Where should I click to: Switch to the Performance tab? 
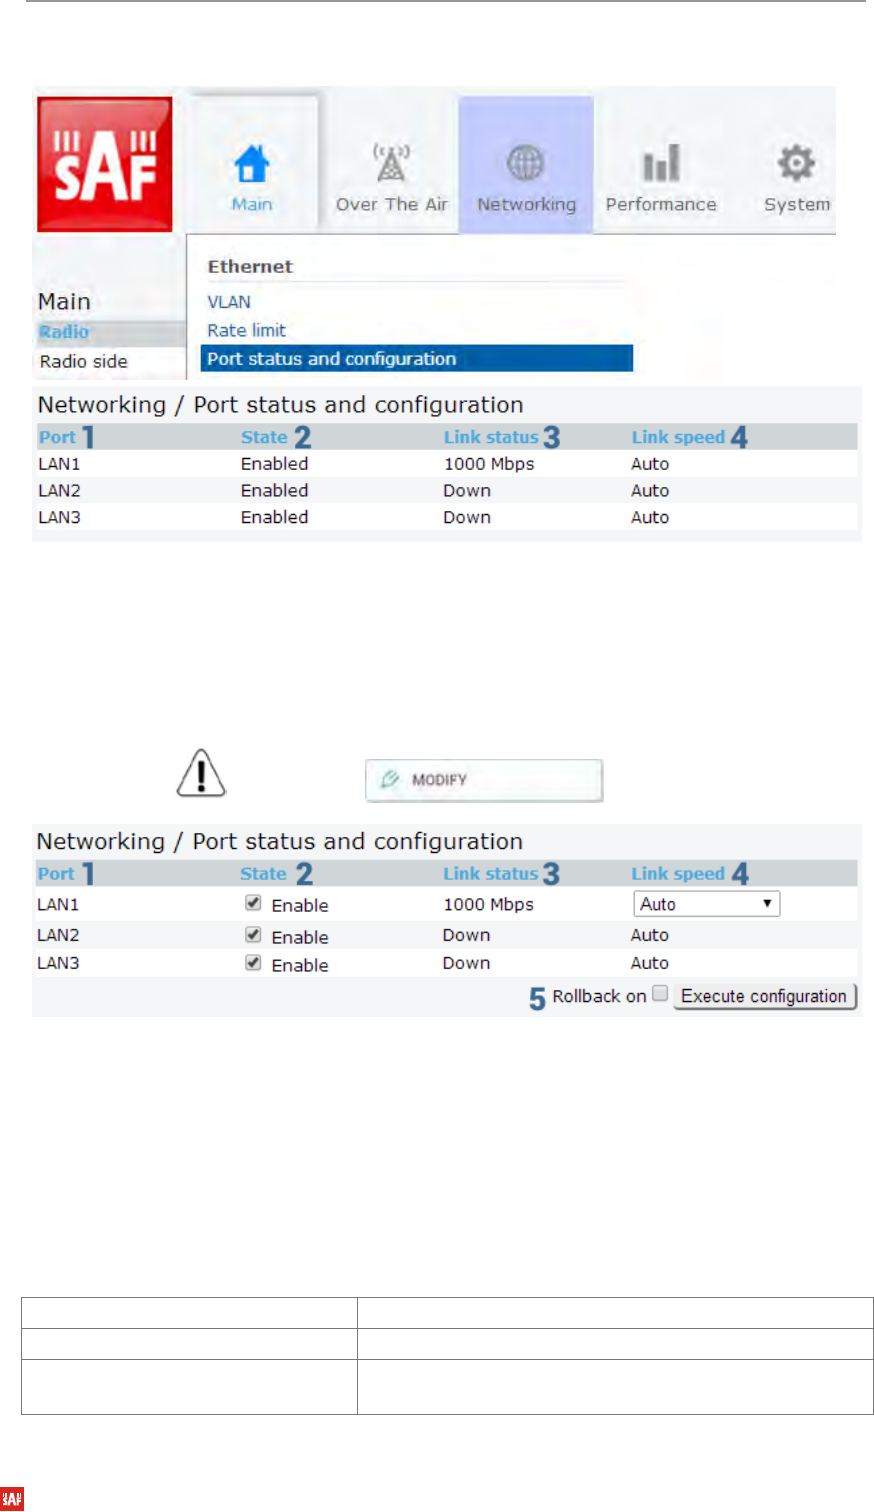tap(661, 165)
